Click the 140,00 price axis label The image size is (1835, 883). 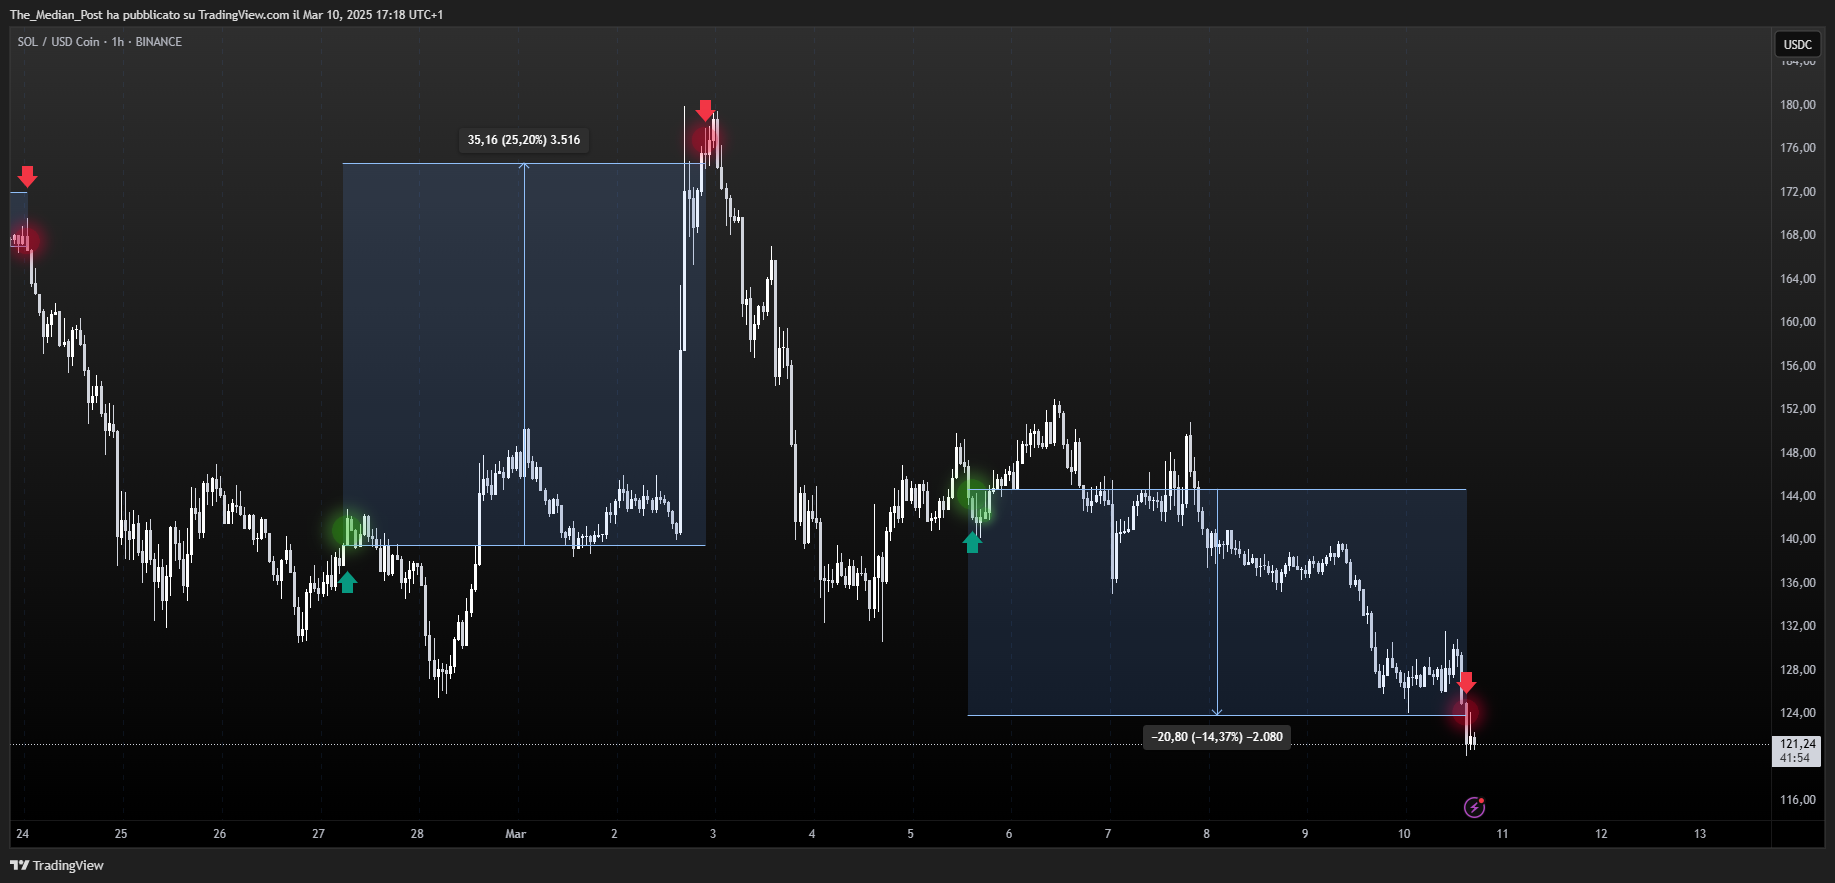(x=1797, y=539)
